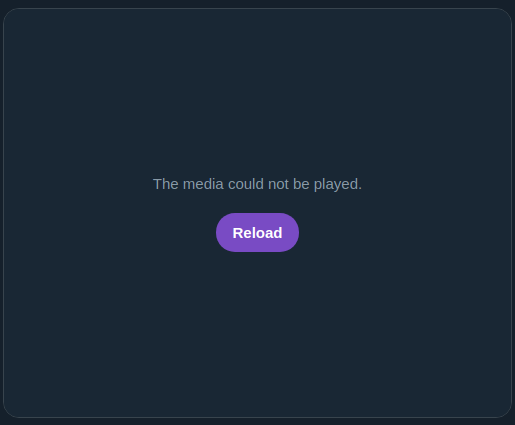Choose Reload to recover from the playback error

257,233
